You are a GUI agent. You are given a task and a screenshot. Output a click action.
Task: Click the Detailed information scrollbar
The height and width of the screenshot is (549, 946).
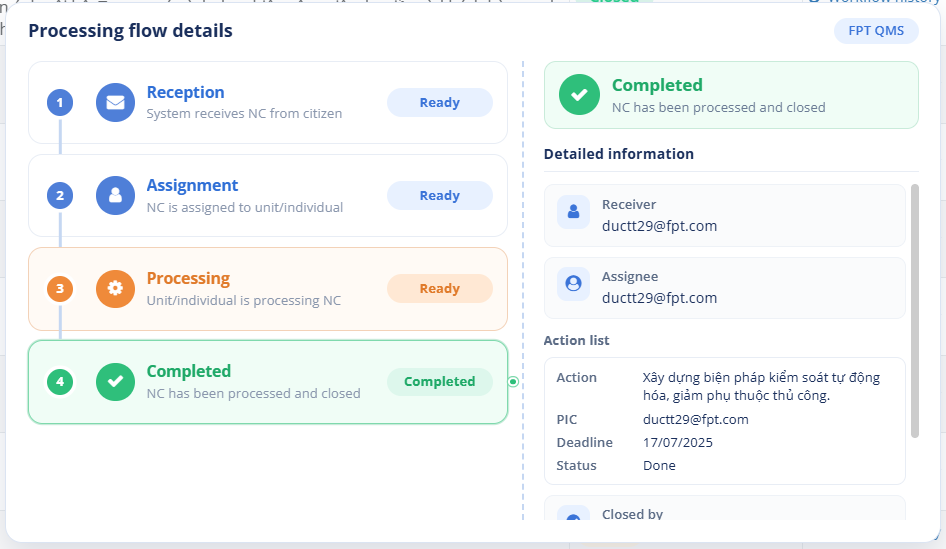915,311
